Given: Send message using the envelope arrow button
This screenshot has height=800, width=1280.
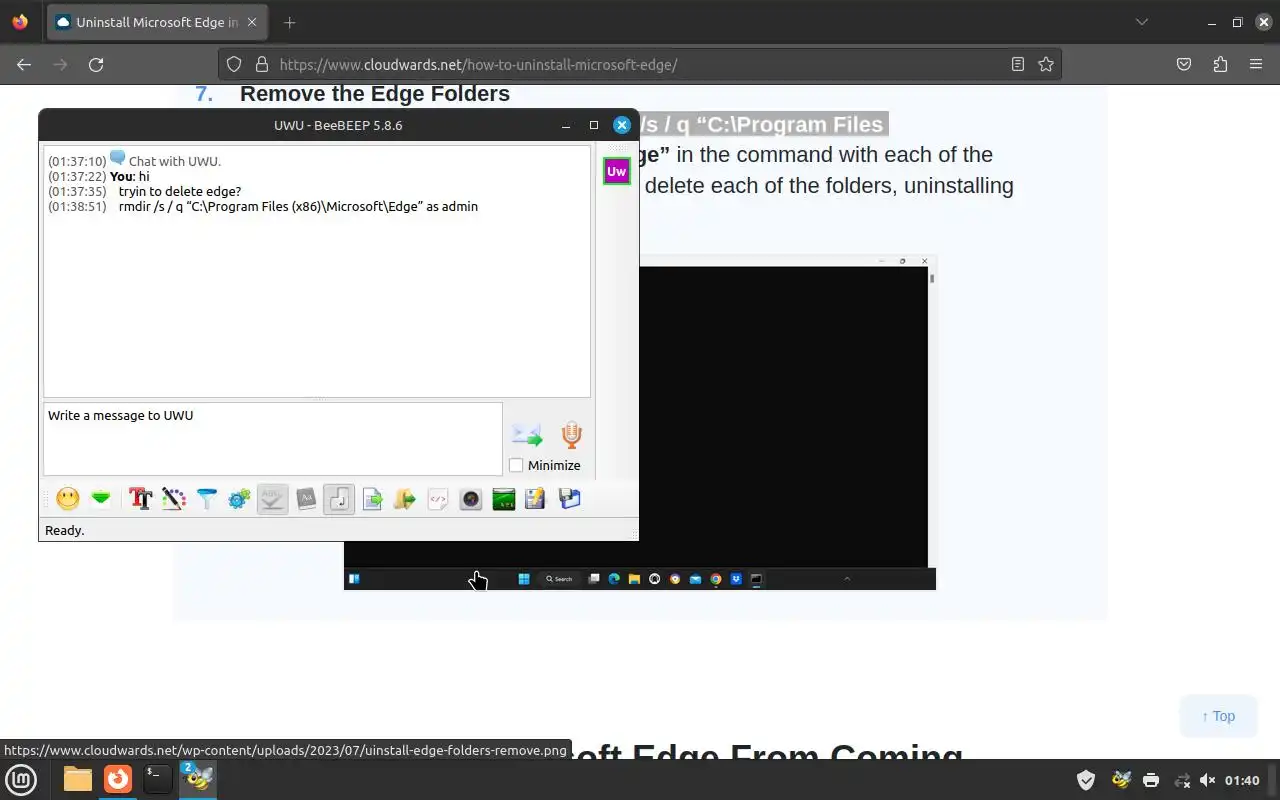Looking at the screenshot, I should (527, 435).
